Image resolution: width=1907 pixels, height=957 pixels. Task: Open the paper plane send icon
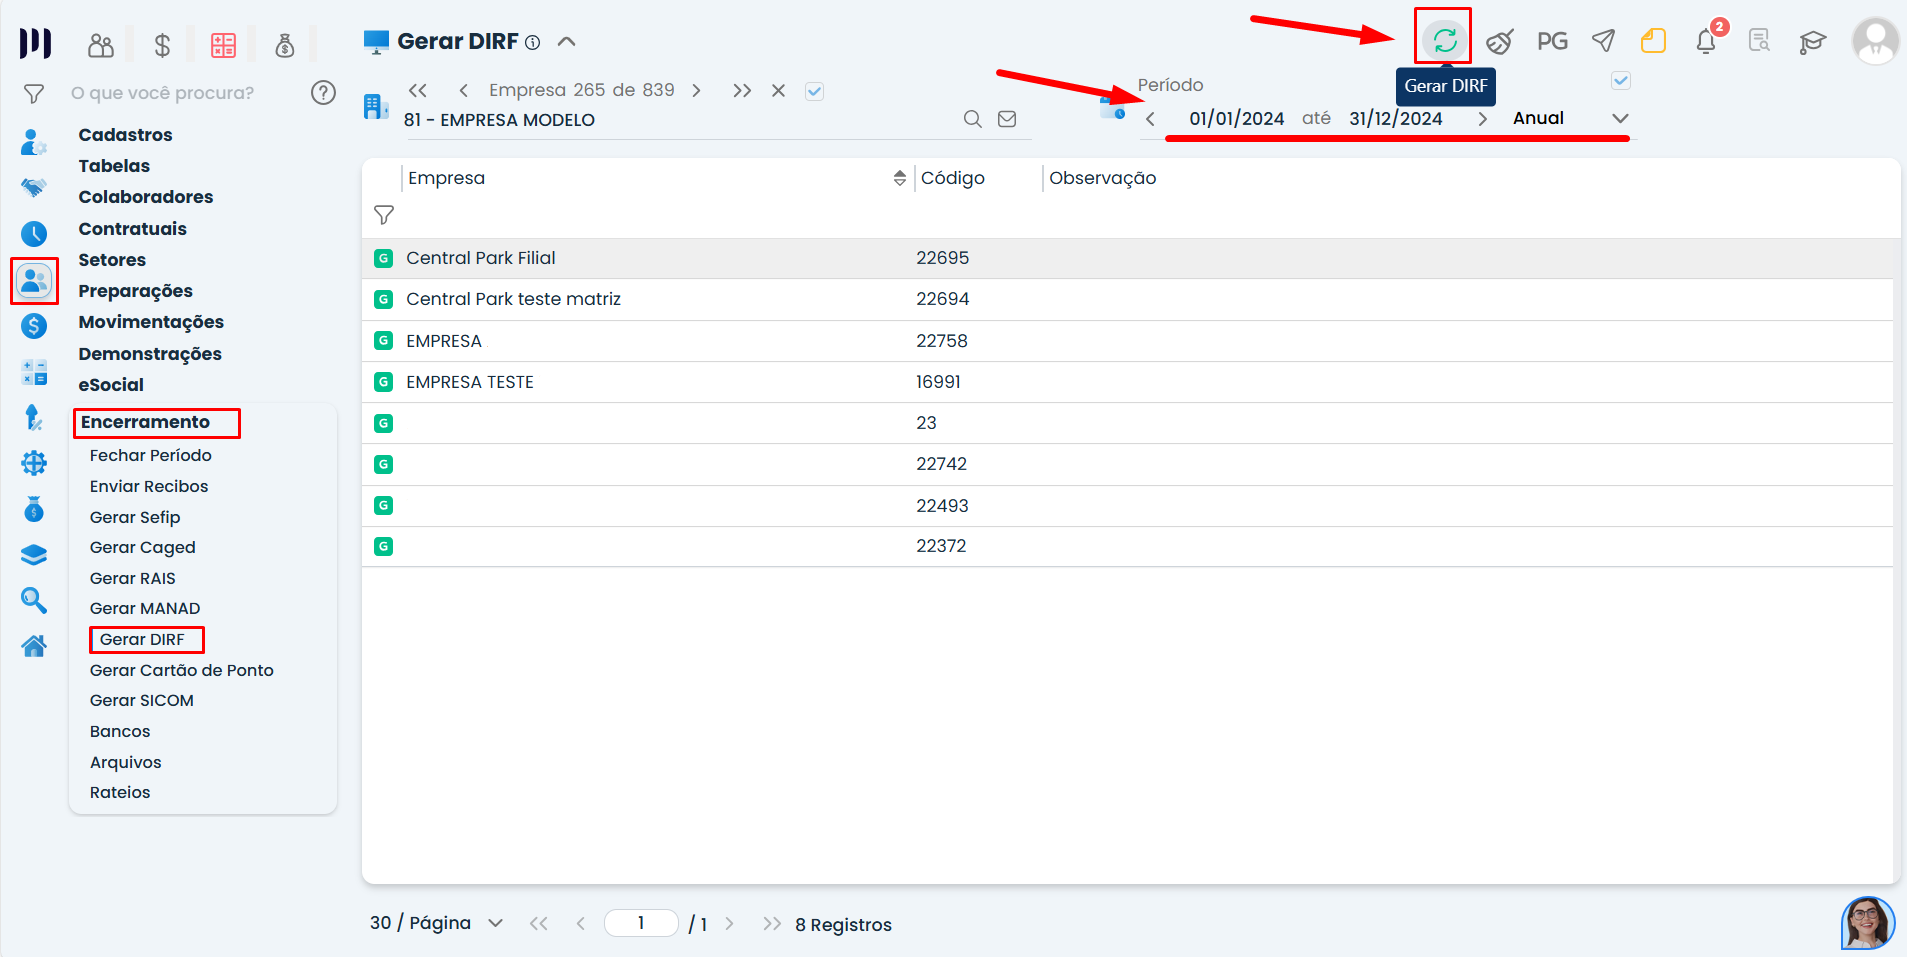click(x=1604, y=41)
